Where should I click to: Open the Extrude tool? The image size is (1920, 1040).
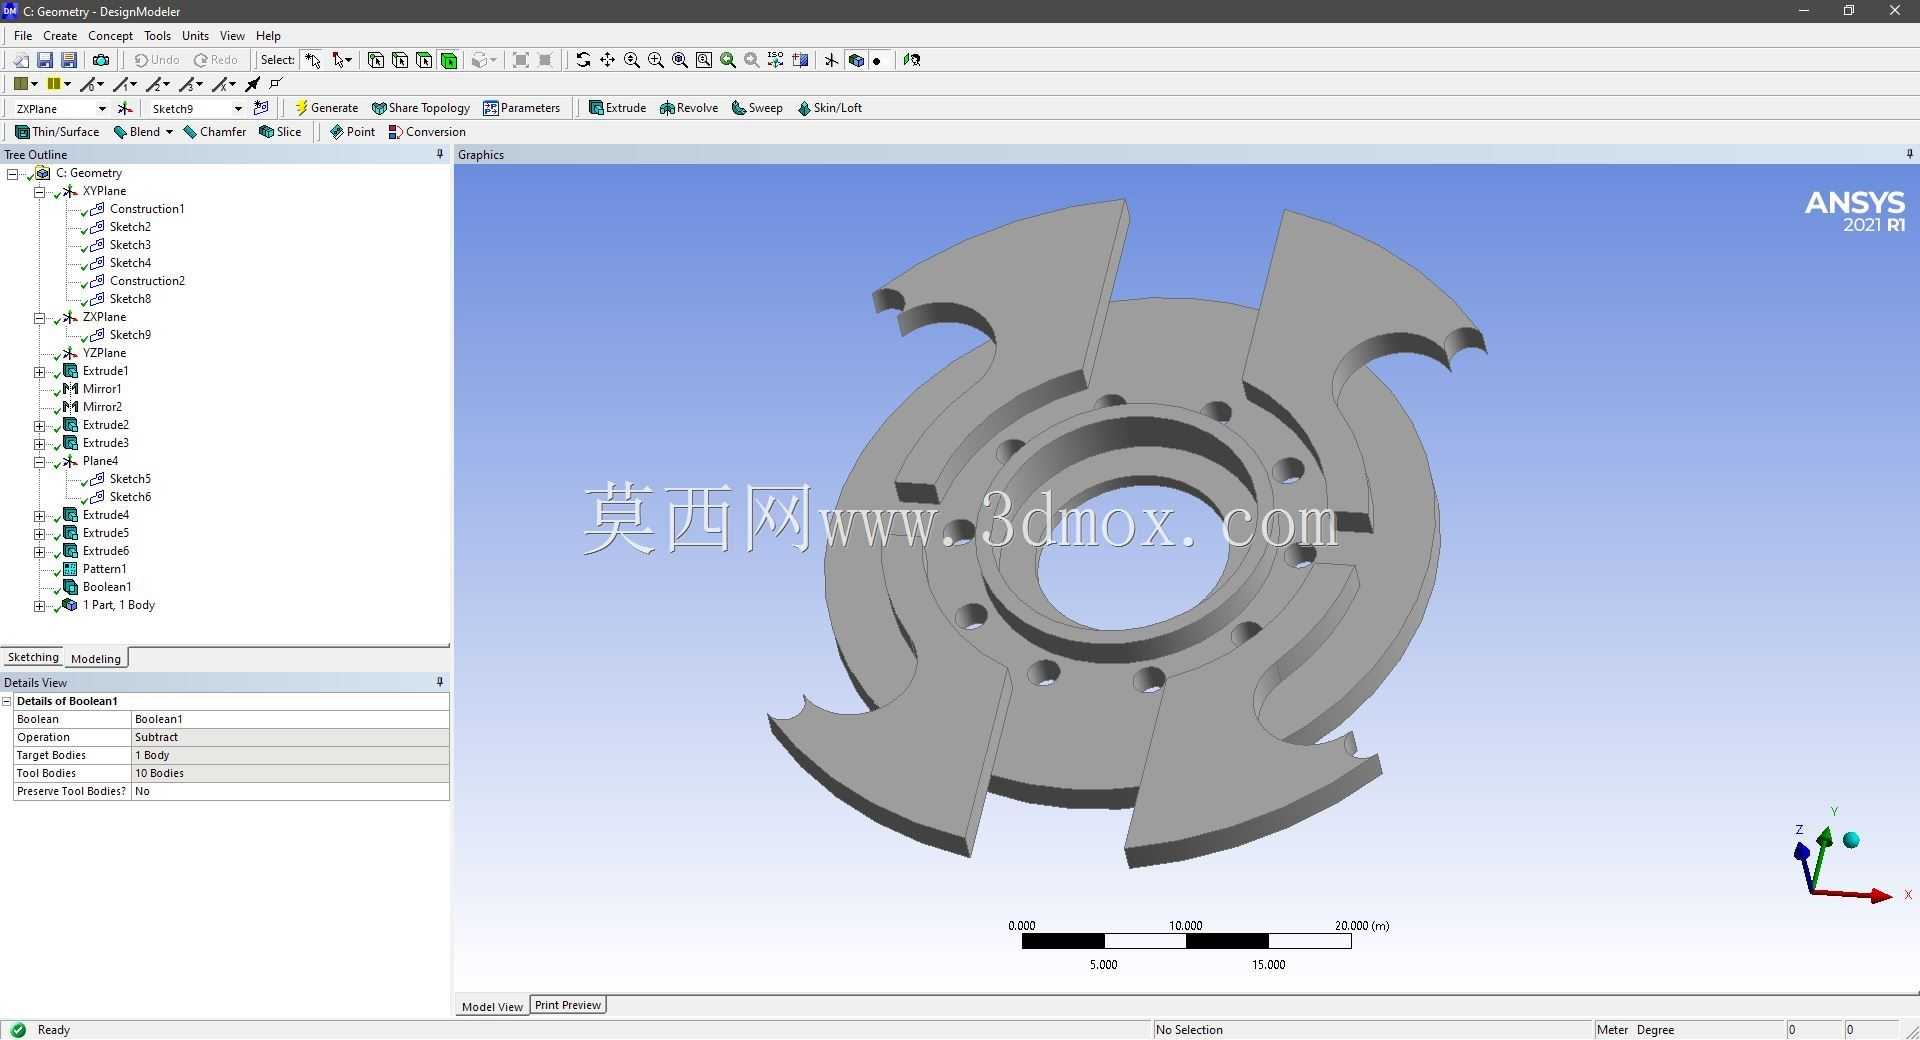tap(617, 108)
